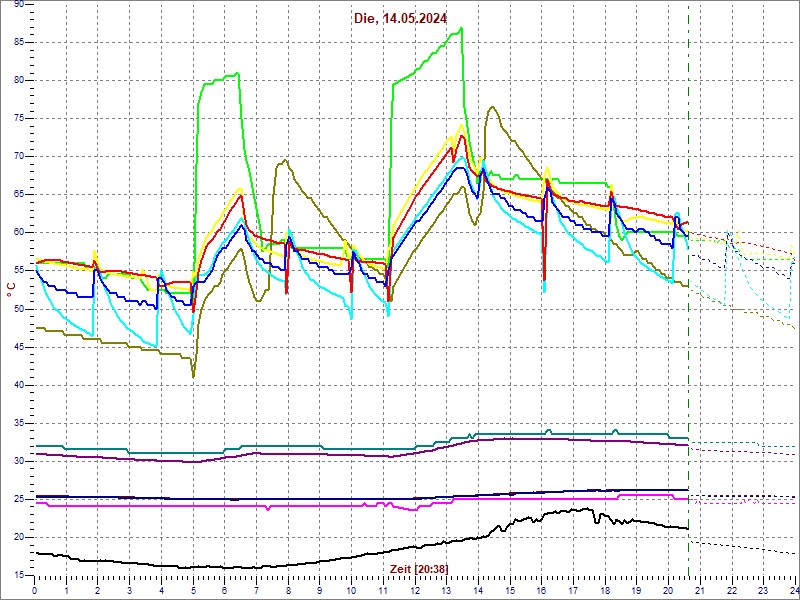
Task: Select hour 8 on the time axis
Action: click(x=288, y=590)
